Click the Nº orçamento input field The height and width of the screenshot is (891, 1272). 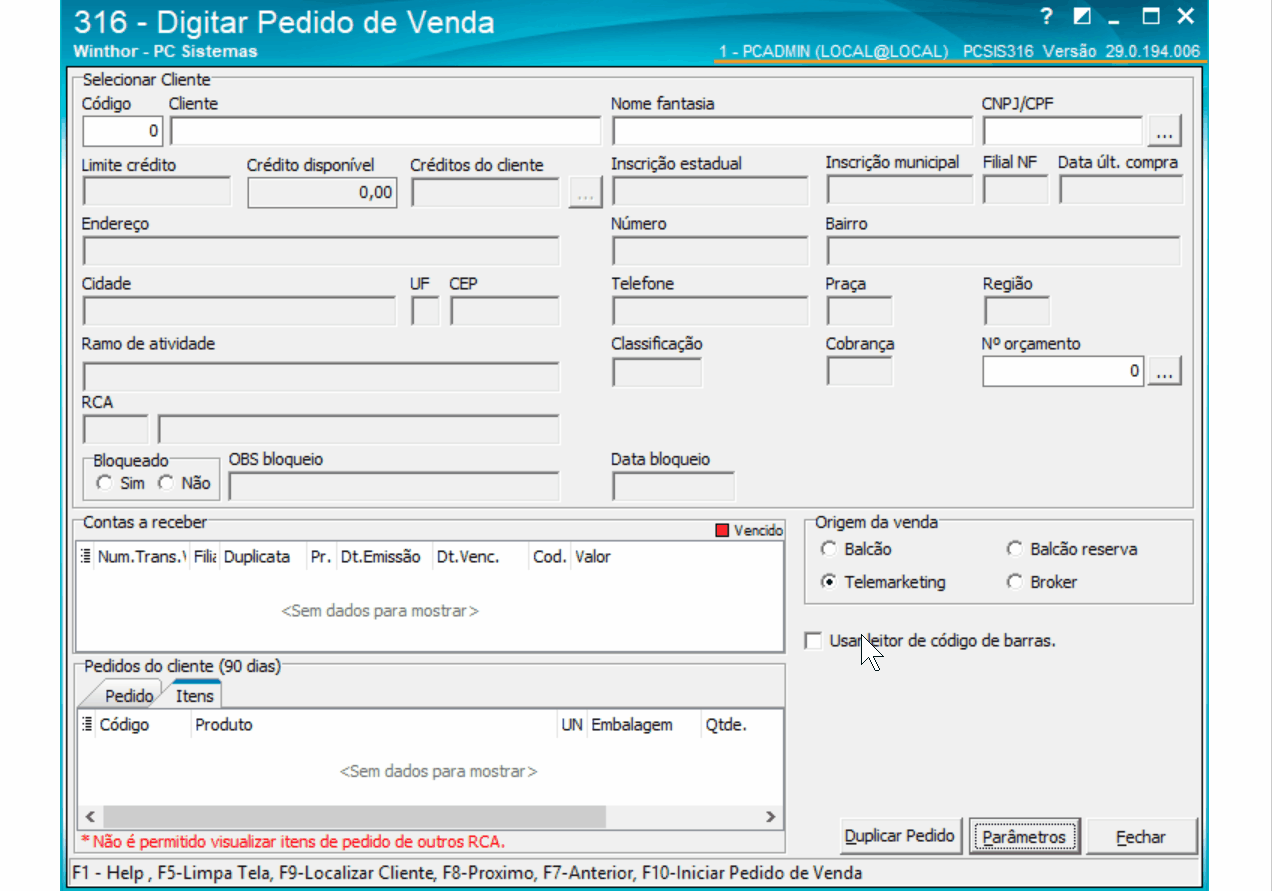tap(1063, 371)
